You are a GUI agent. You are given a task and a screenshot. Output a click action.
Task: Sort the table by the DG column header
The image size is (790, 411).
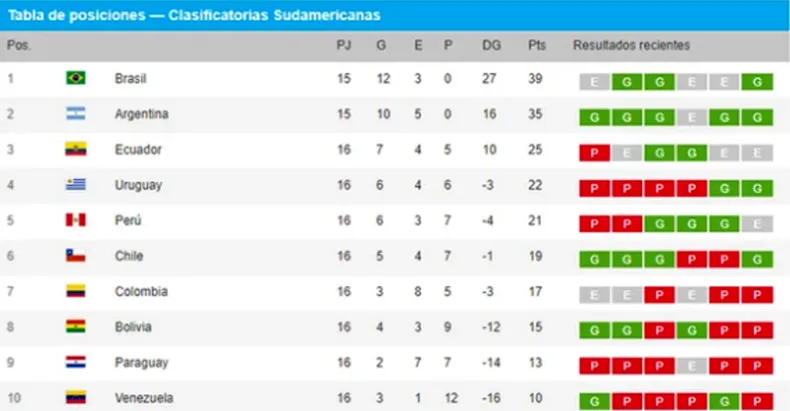491,45
